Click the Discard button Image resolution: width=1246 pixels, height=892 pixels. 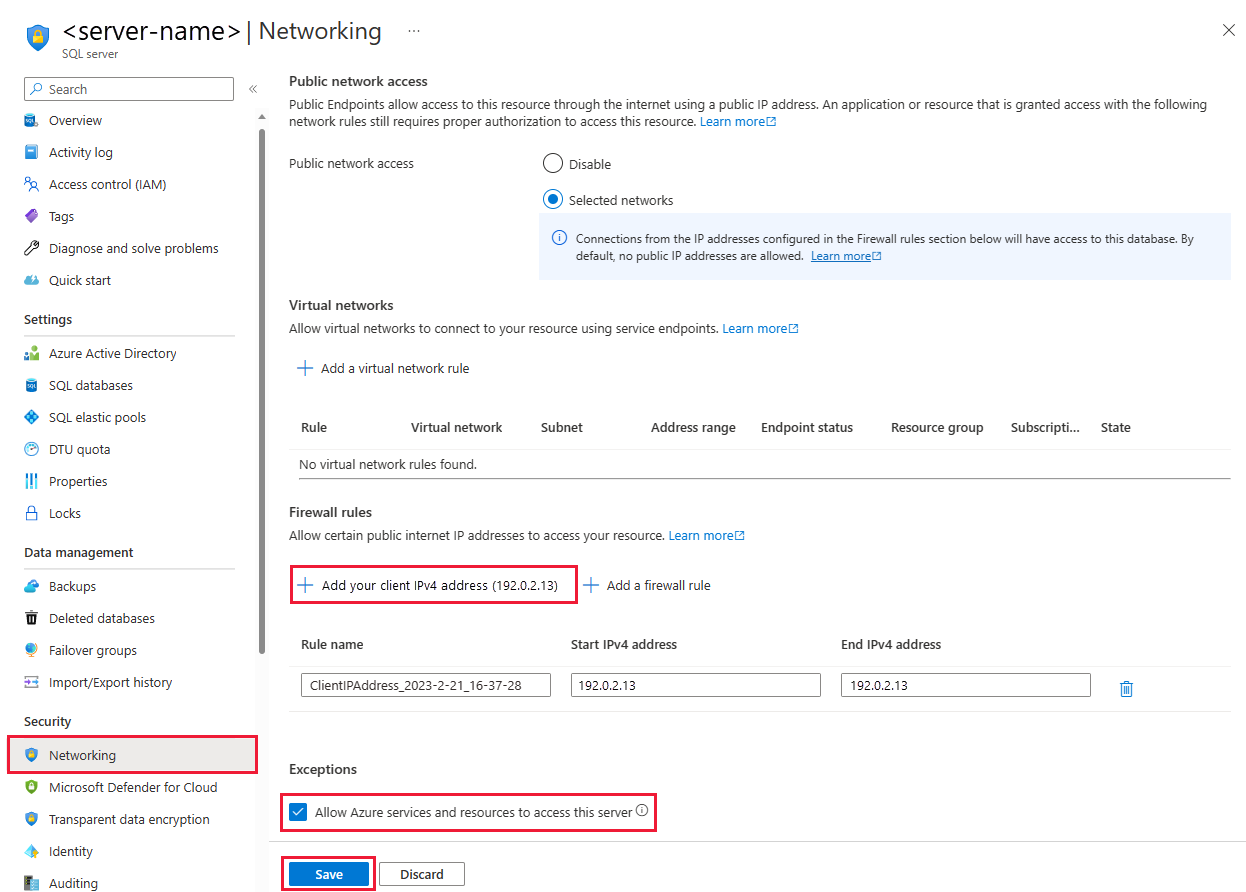[422, 874]
